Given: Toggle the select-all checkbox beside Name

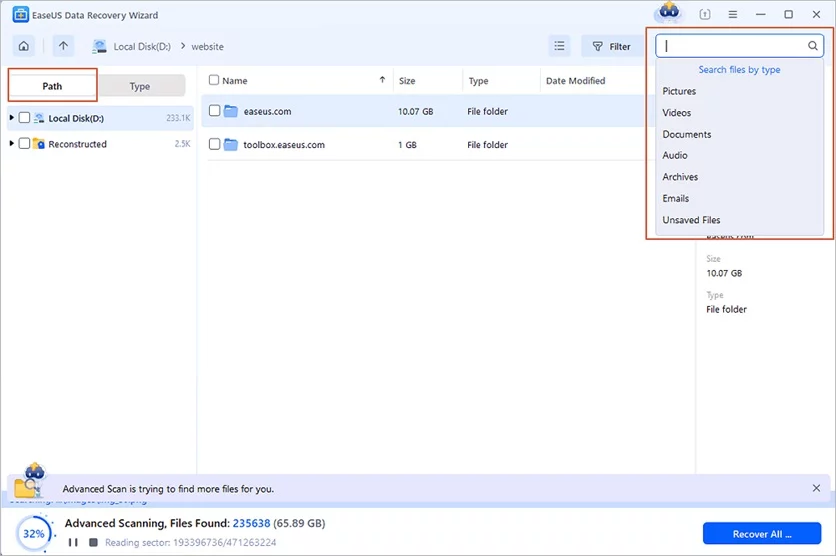Looking at the screenshot, I should [x=214, y=80].
